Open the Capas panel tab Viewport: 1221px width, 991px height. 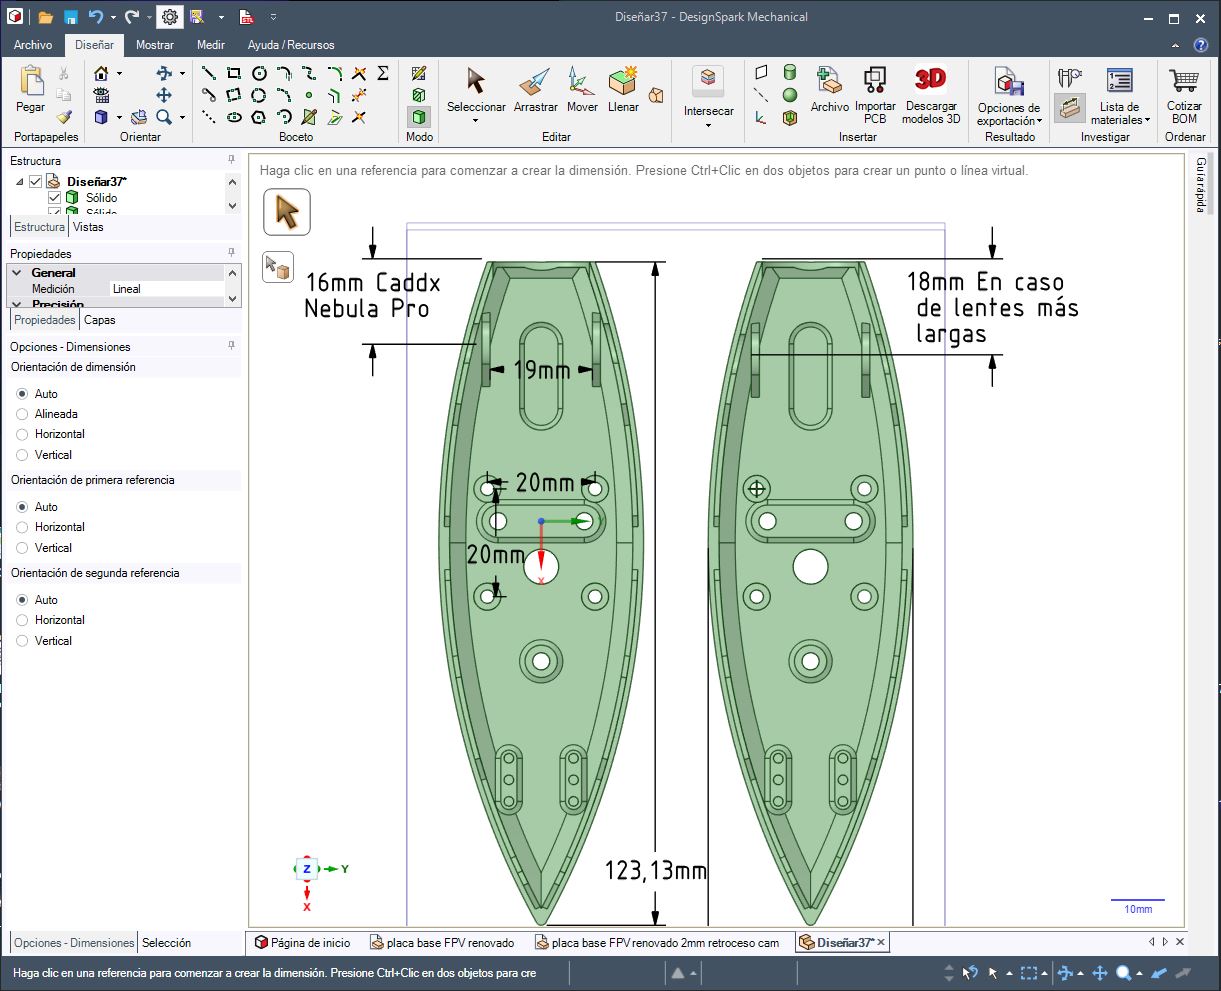[x=100, y=320]
